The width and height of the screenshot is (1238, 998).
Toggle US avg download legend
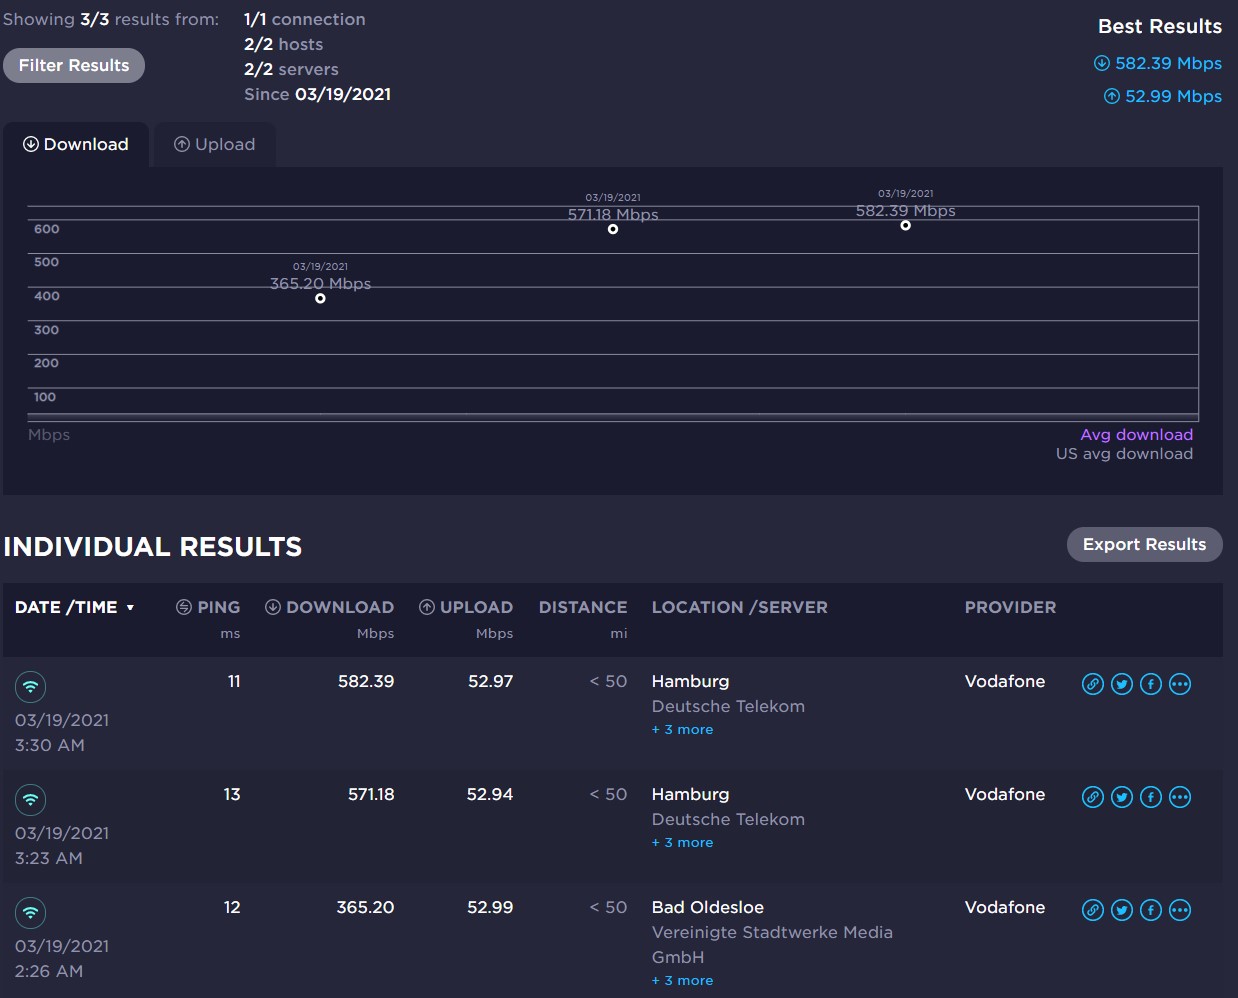click(x=1125, y=454)
